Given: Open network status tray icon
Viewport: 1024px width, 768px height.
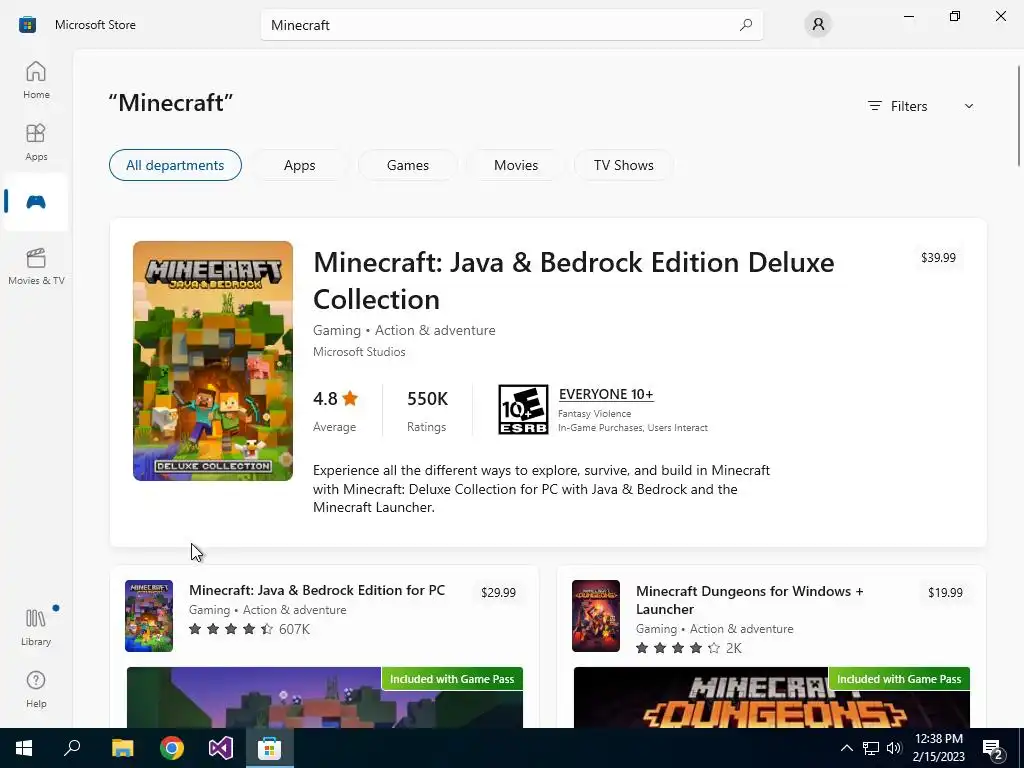Looking at the screenshot, I should 871,748.
